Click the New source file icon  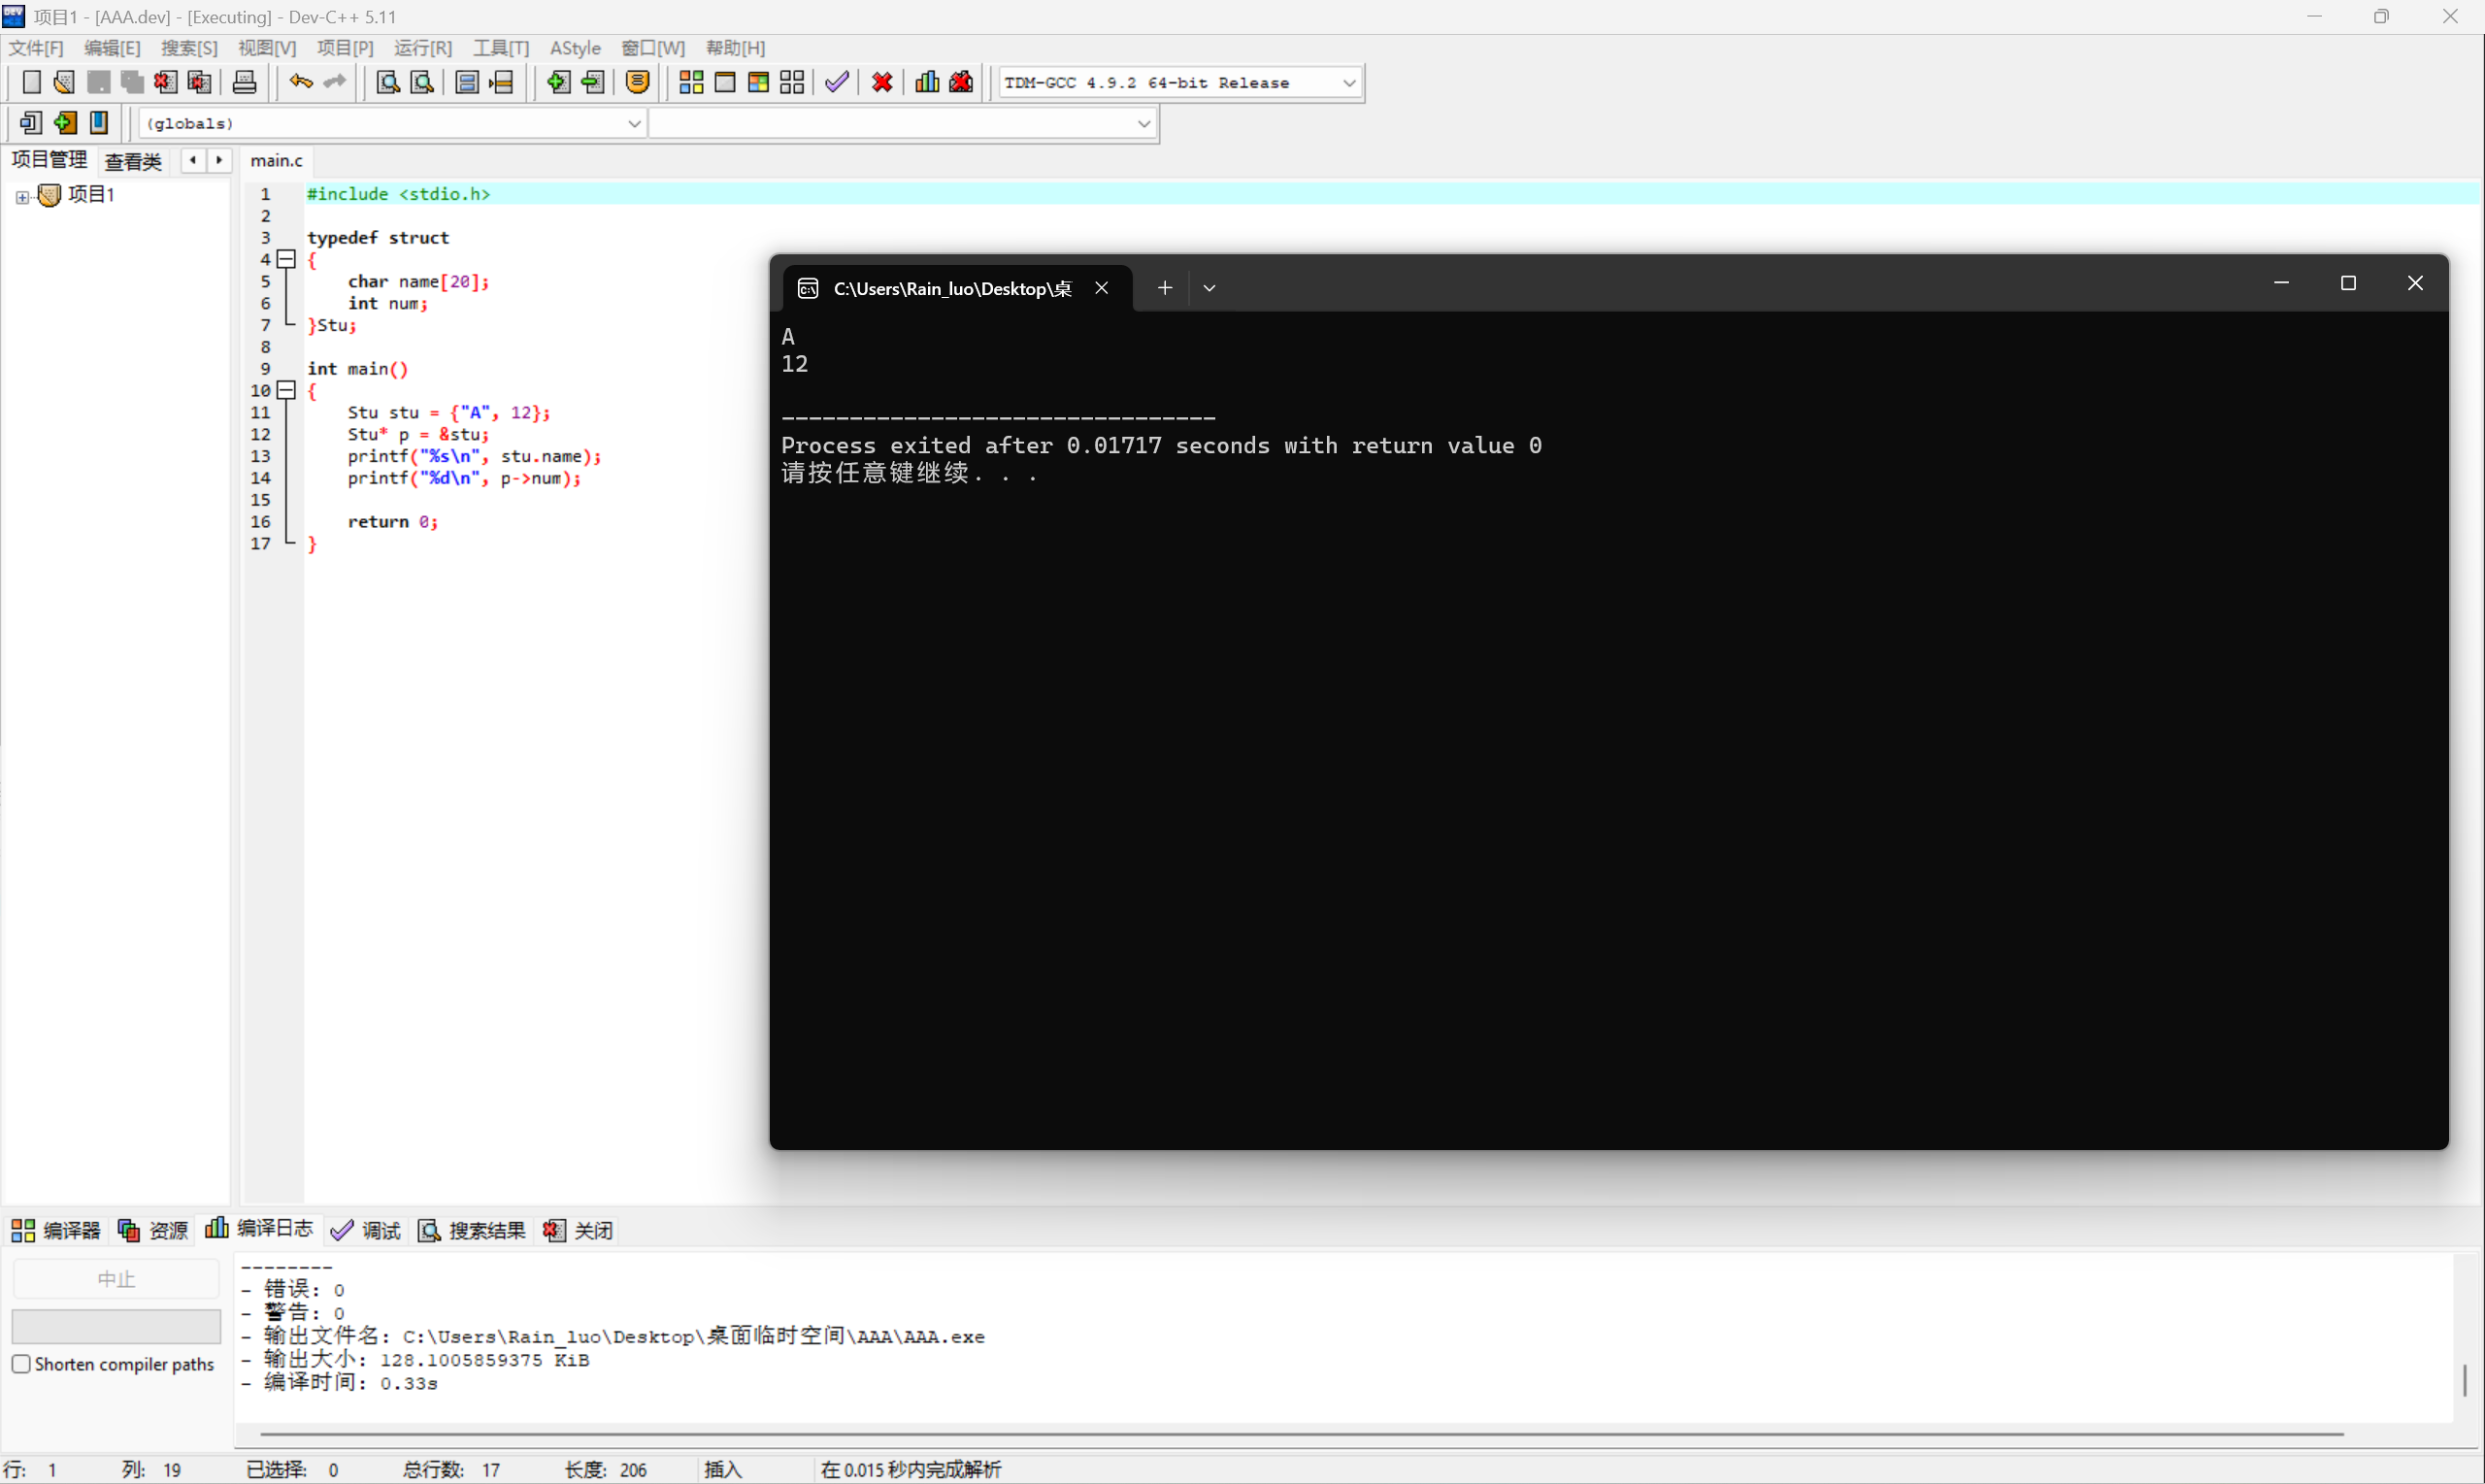pos(31,83)
